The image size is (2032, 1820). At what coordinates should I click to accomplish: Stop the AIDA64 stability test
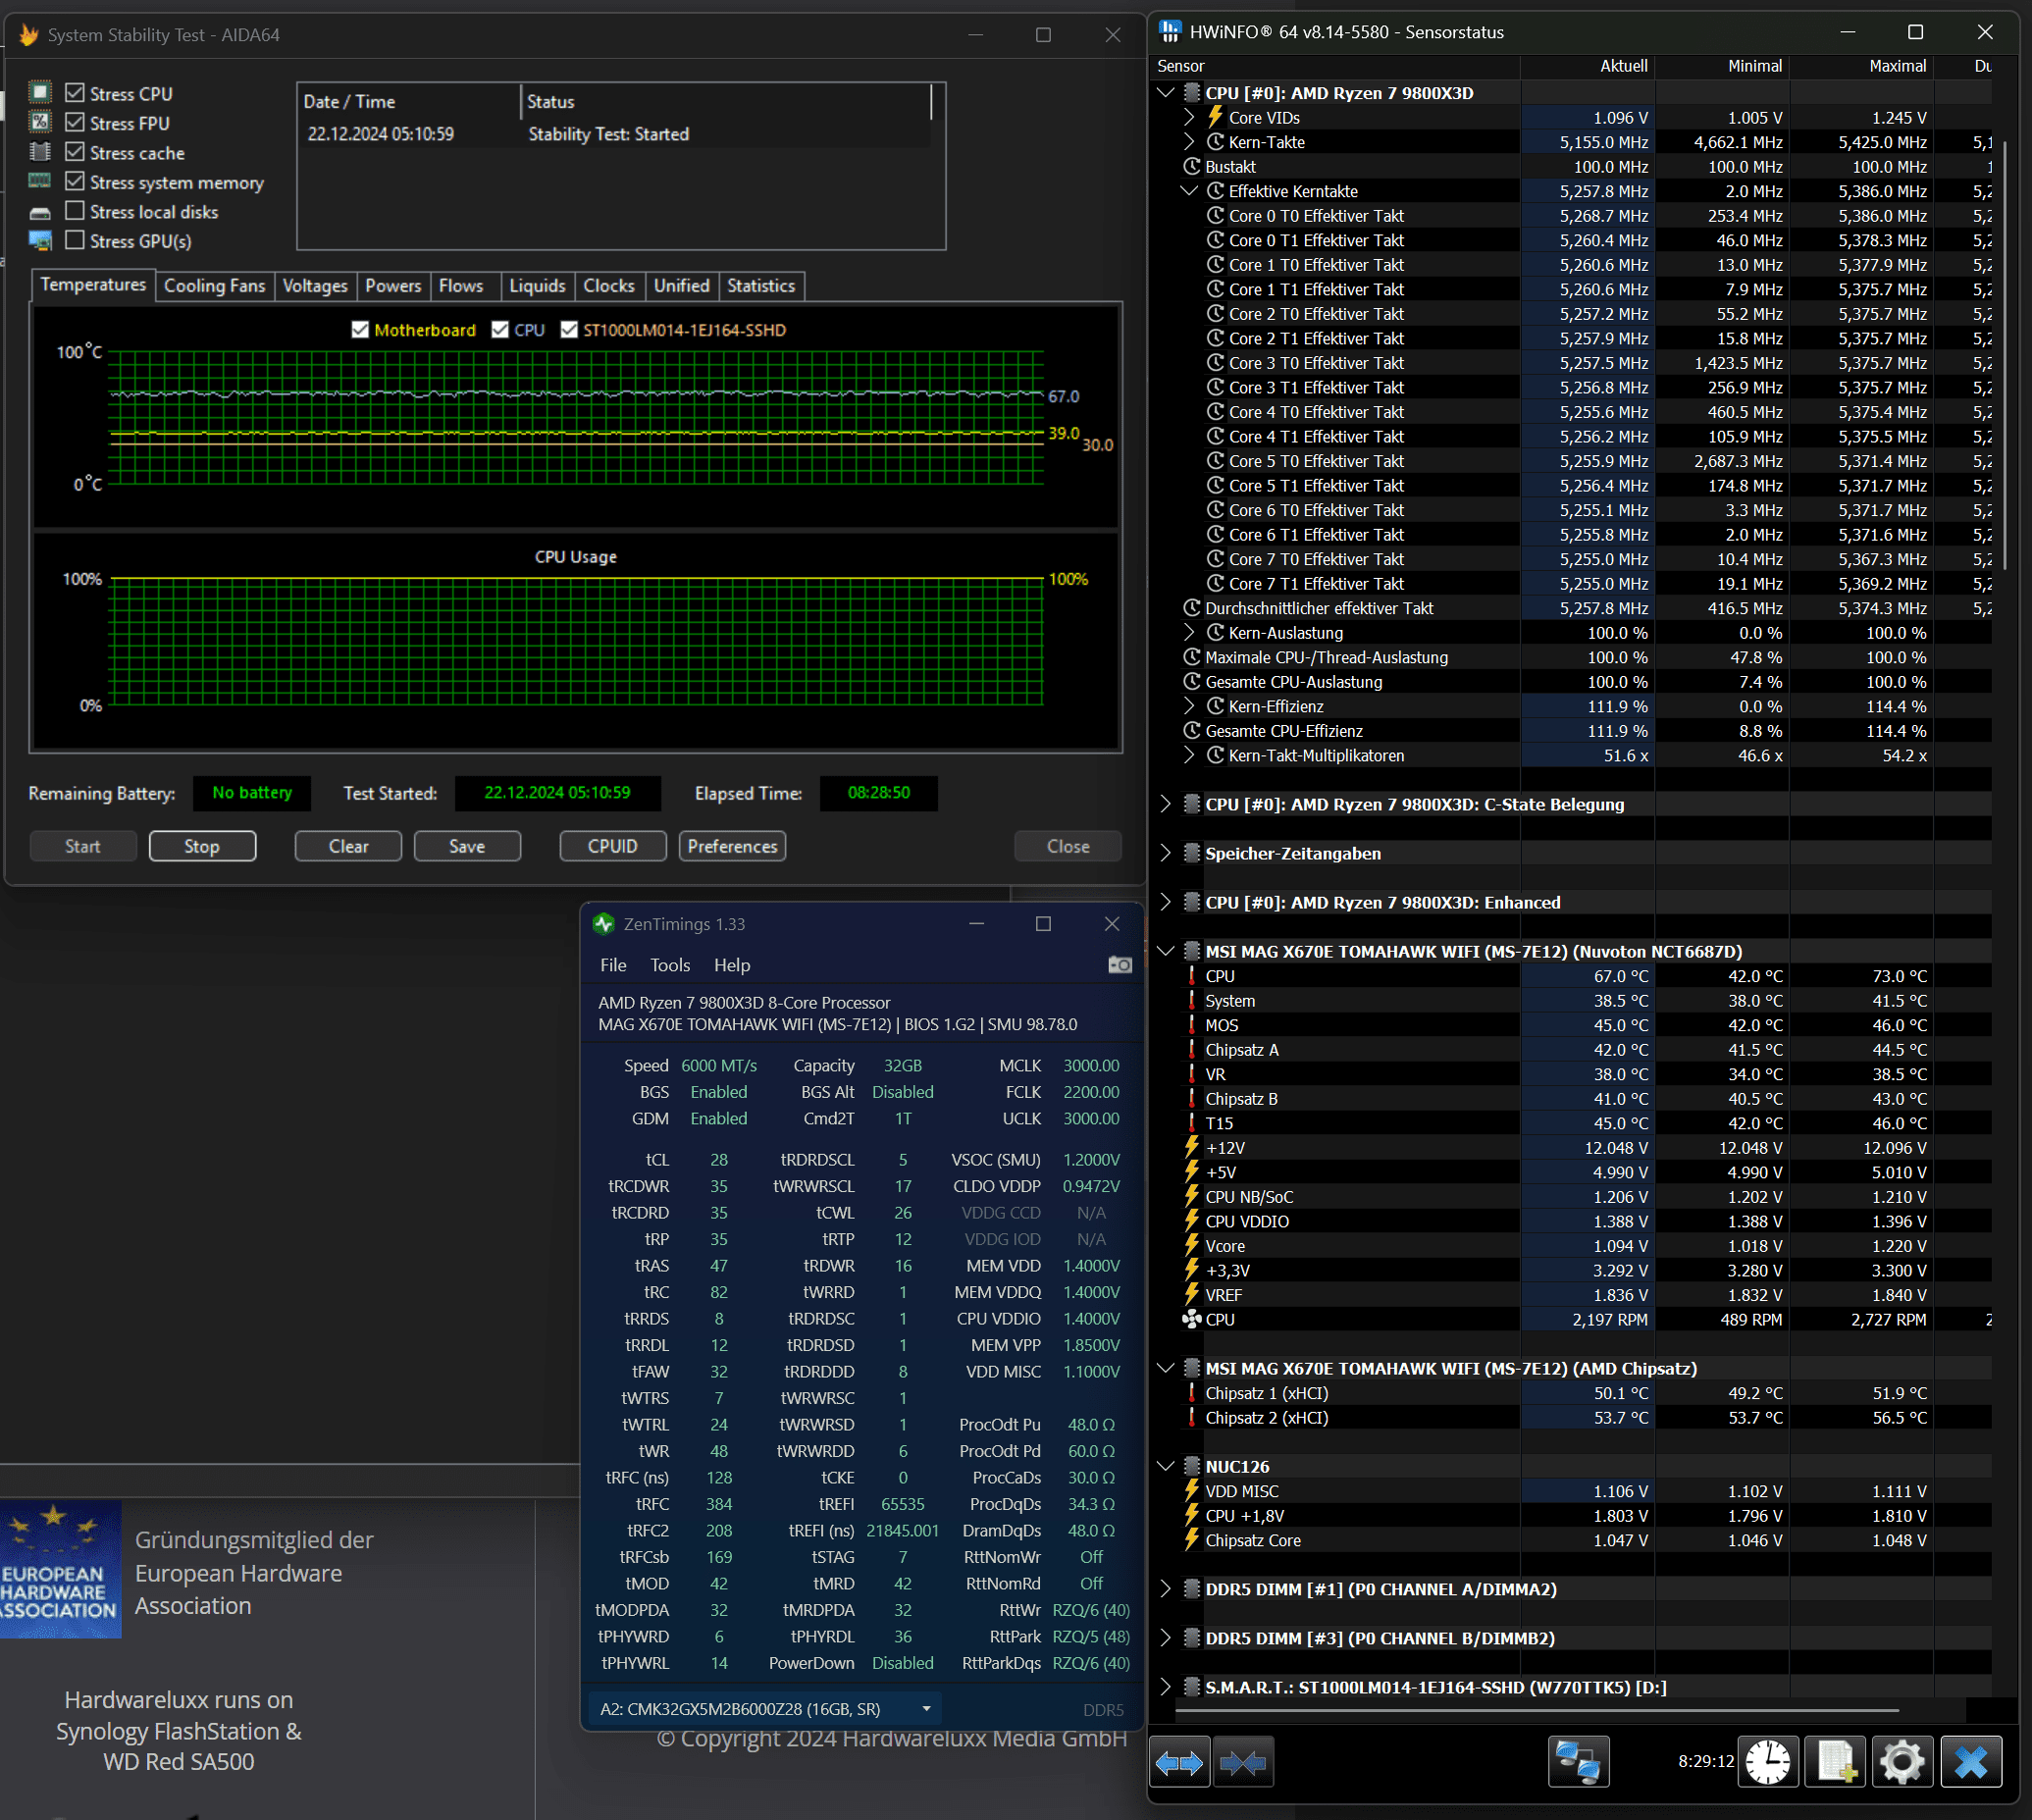[202, 846]
